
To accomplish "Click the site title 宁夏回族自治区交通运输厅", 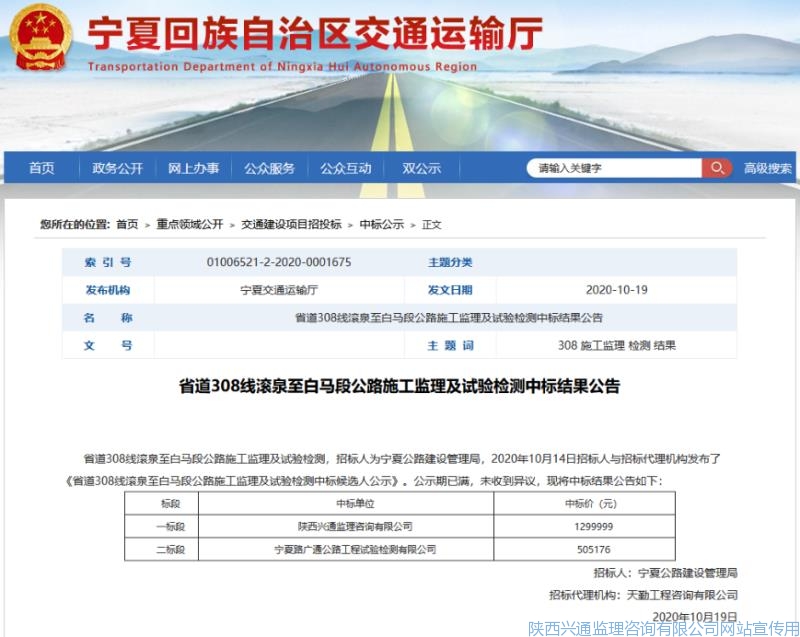I will tap(315, 33).
